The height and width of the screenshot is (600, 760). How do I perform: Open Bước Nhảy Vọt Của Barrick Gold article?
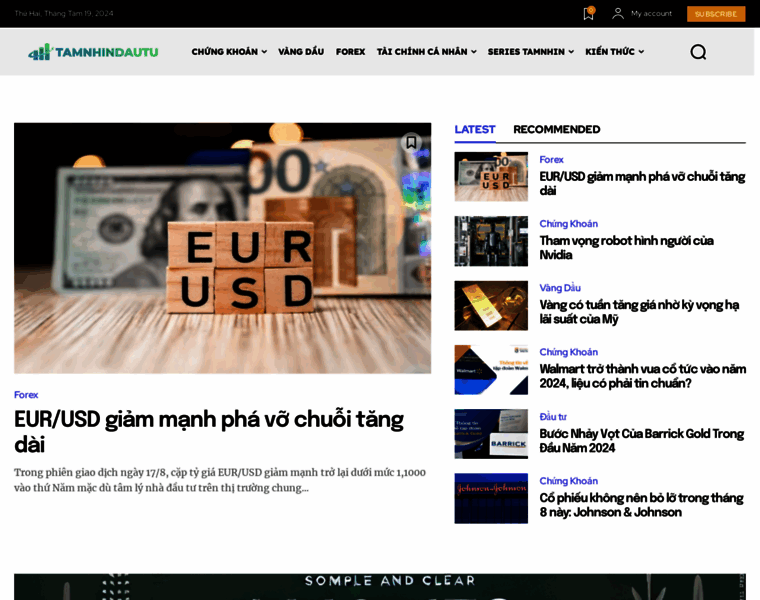641,441
